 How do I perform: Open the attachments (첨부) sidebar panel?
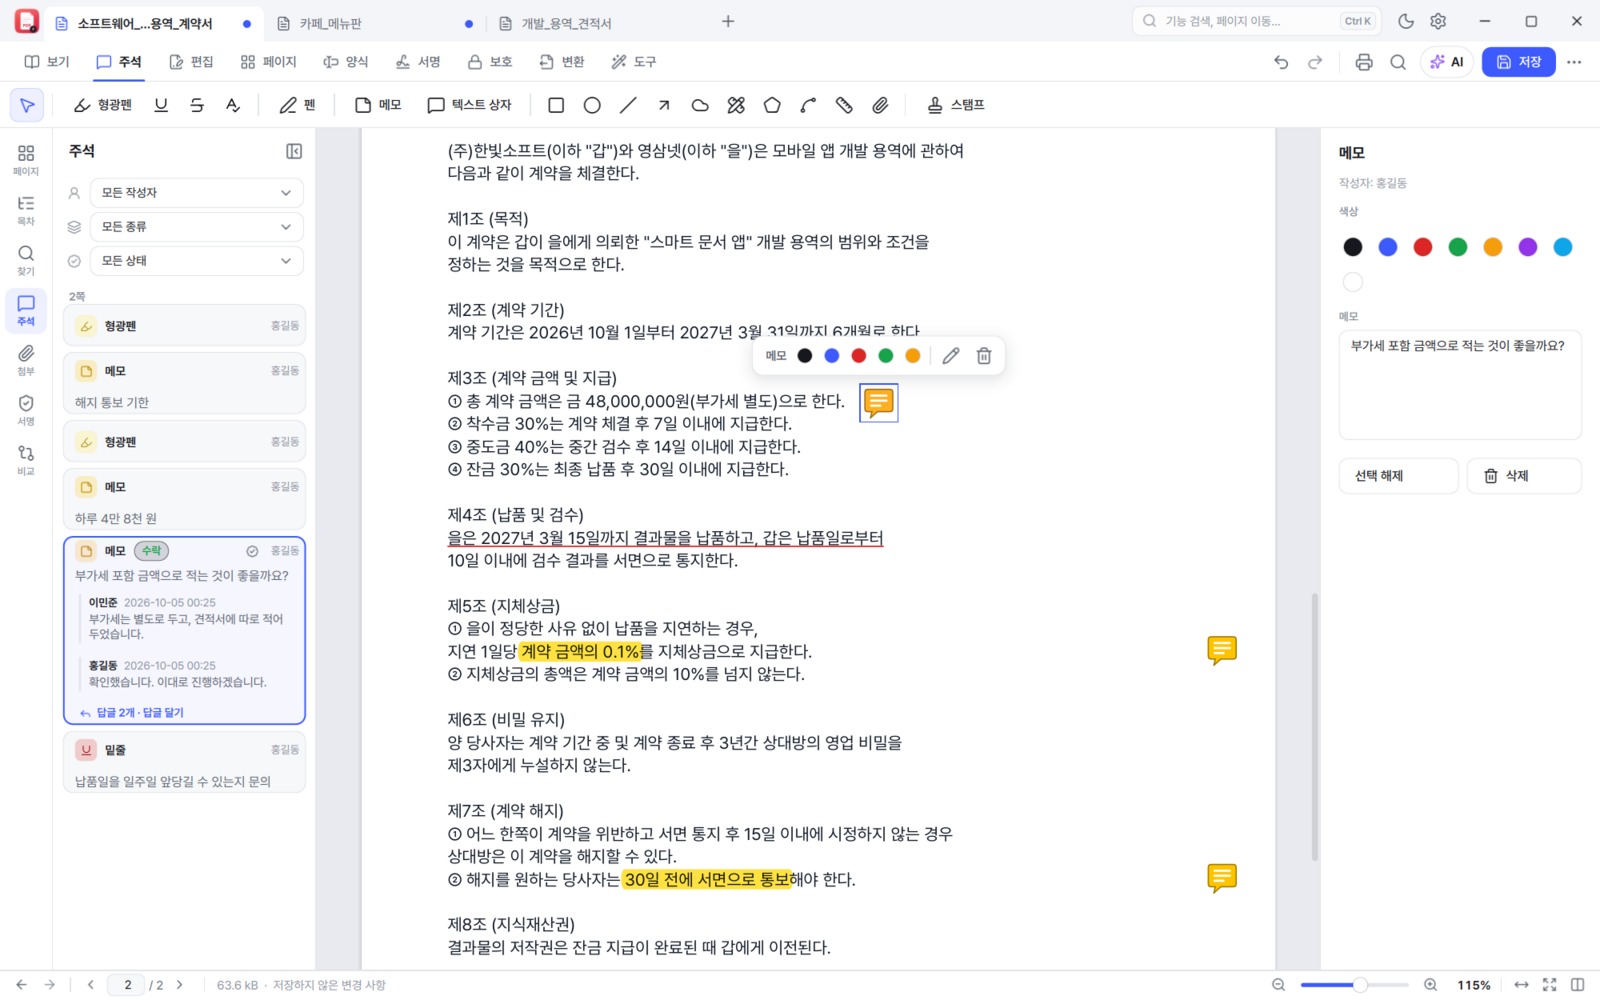[x=26, y=360]
